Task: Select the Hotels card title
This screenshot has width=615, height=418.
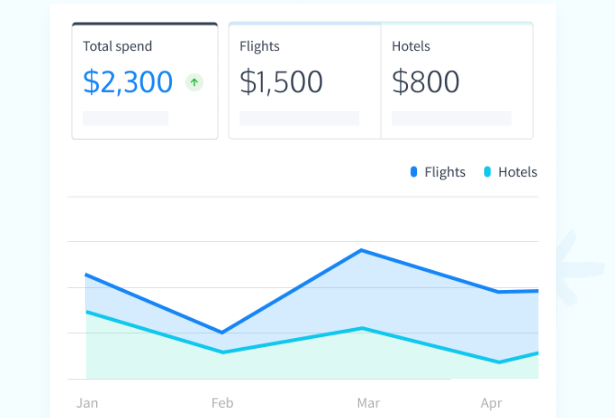Action: tap(411, 46)
